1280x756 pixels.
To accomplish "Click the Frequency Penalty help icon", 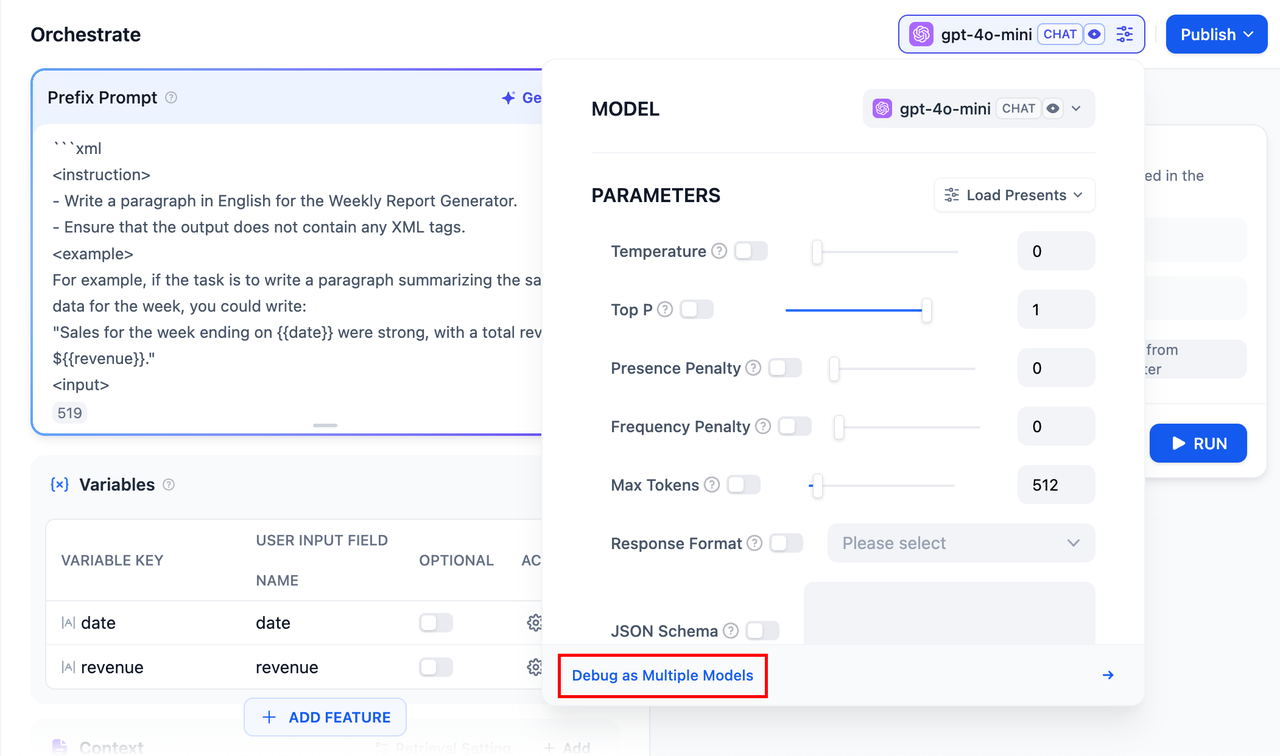I will tap(763, 427).
